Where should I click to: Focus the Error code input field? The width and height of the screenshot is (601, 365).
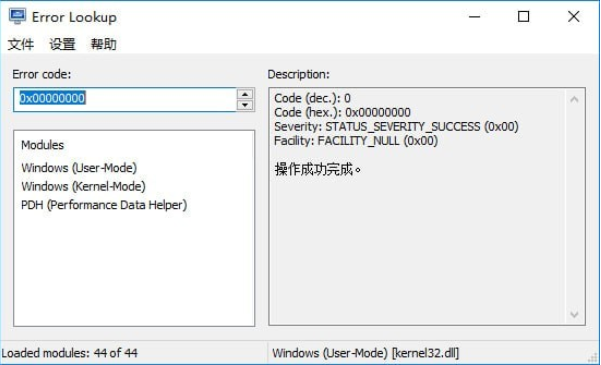pyautogui.click(x=125, y=100)
